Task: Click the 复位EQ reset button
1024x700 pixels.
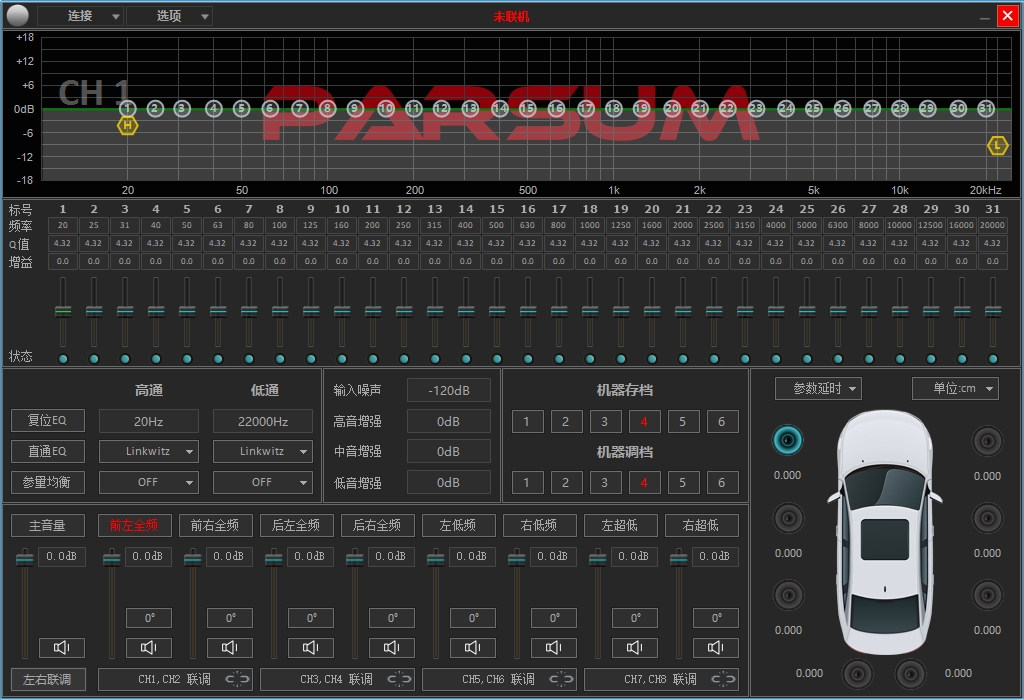Action: pos(48,420)
